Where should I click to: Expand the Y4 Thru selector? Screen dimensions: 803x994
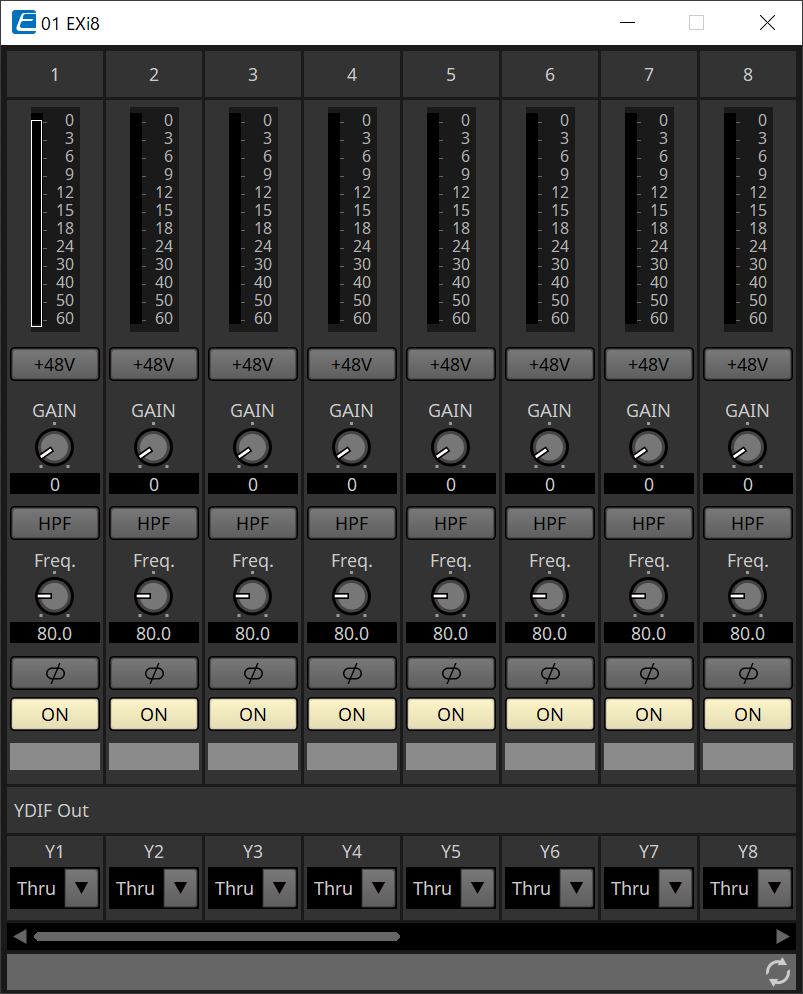[379, 888]
